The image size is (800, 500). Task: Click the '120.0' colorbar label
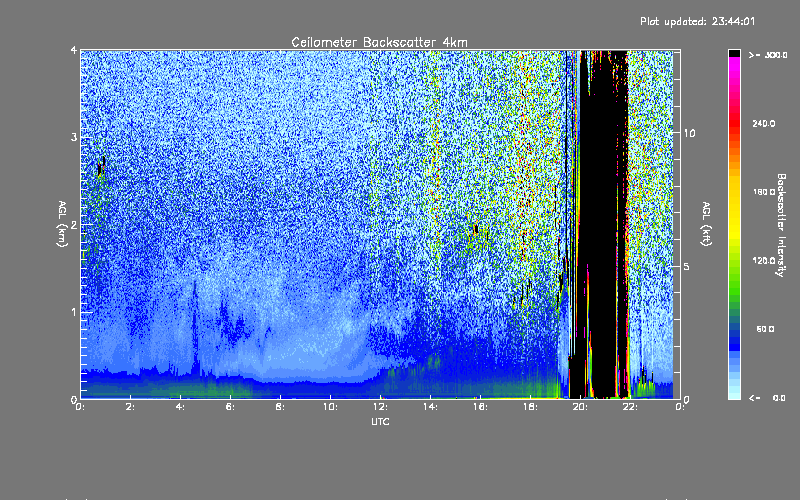pyautogui.click(x=764, y=261)
